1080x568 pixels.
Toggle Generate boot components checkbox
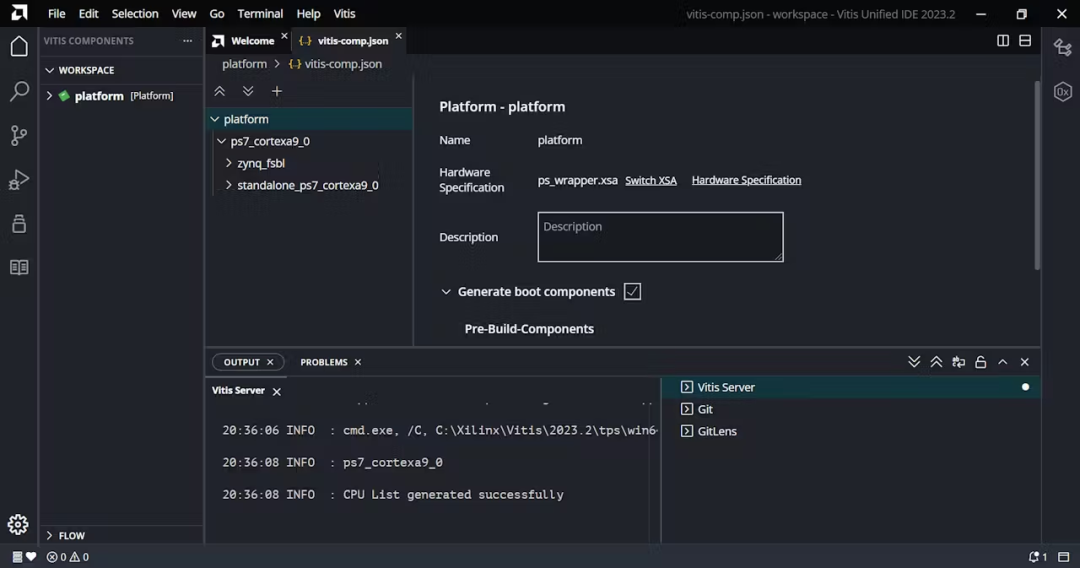(632, 291)
